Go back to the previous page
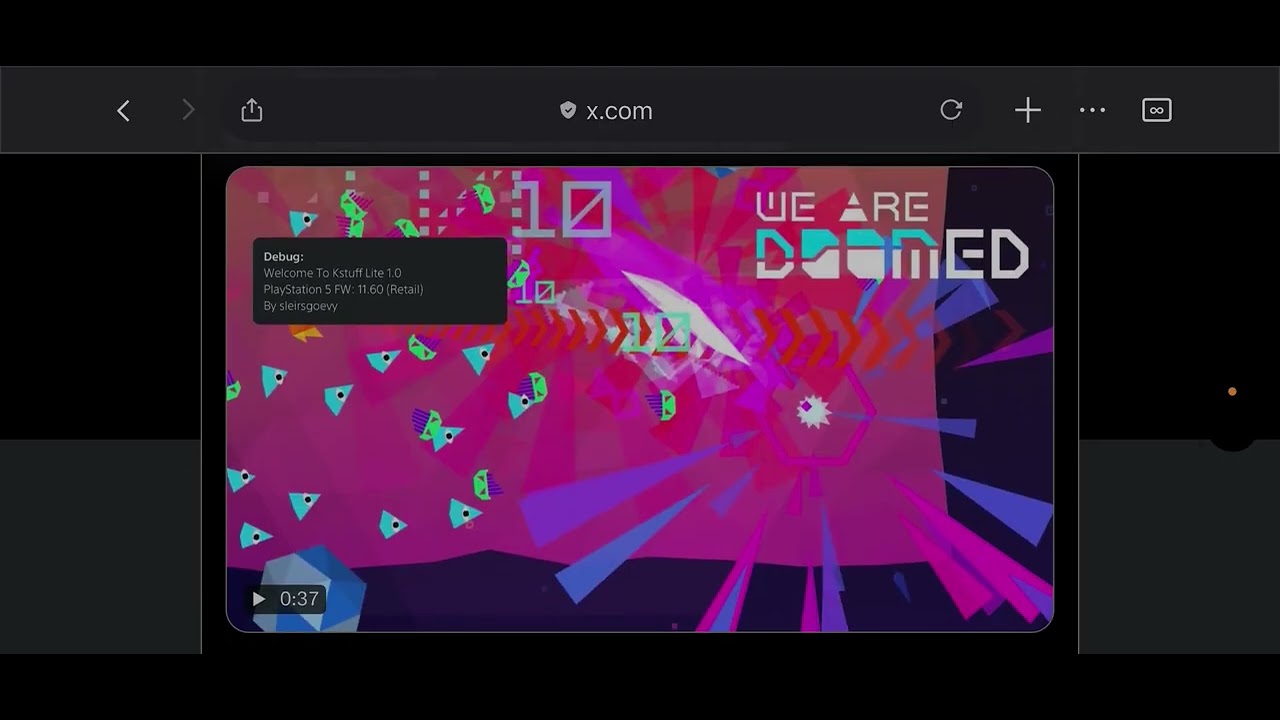The image size is (1280, 720). 124,110
